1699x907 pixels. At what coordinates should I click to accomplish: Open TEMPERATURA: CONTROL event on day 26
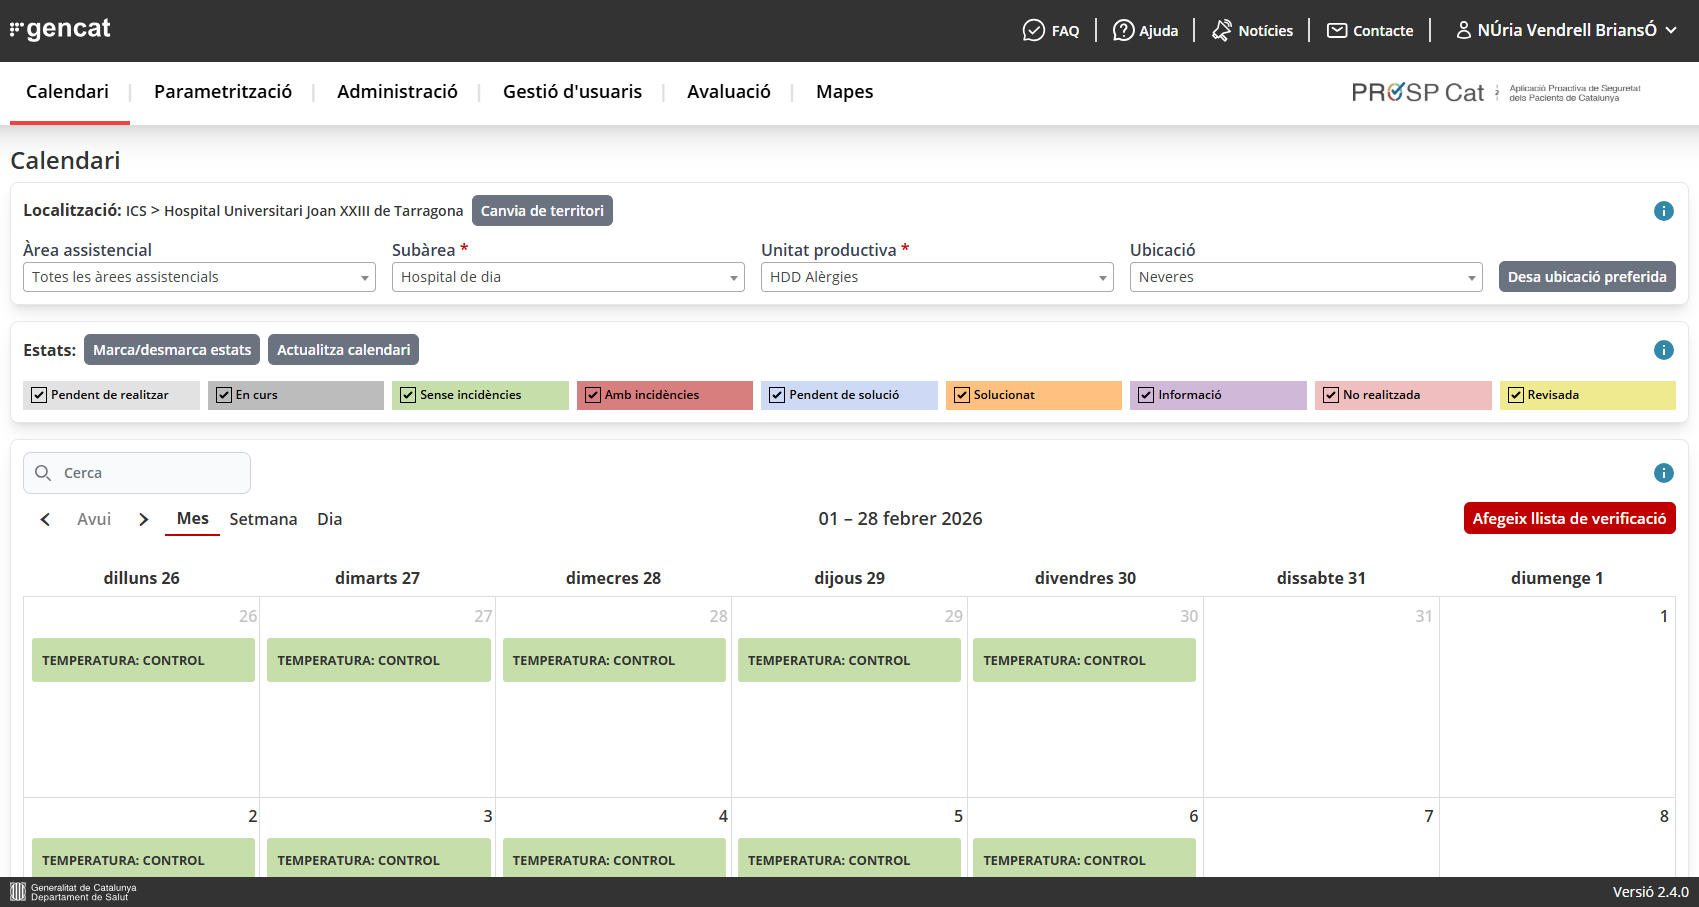tap(143, 660)
